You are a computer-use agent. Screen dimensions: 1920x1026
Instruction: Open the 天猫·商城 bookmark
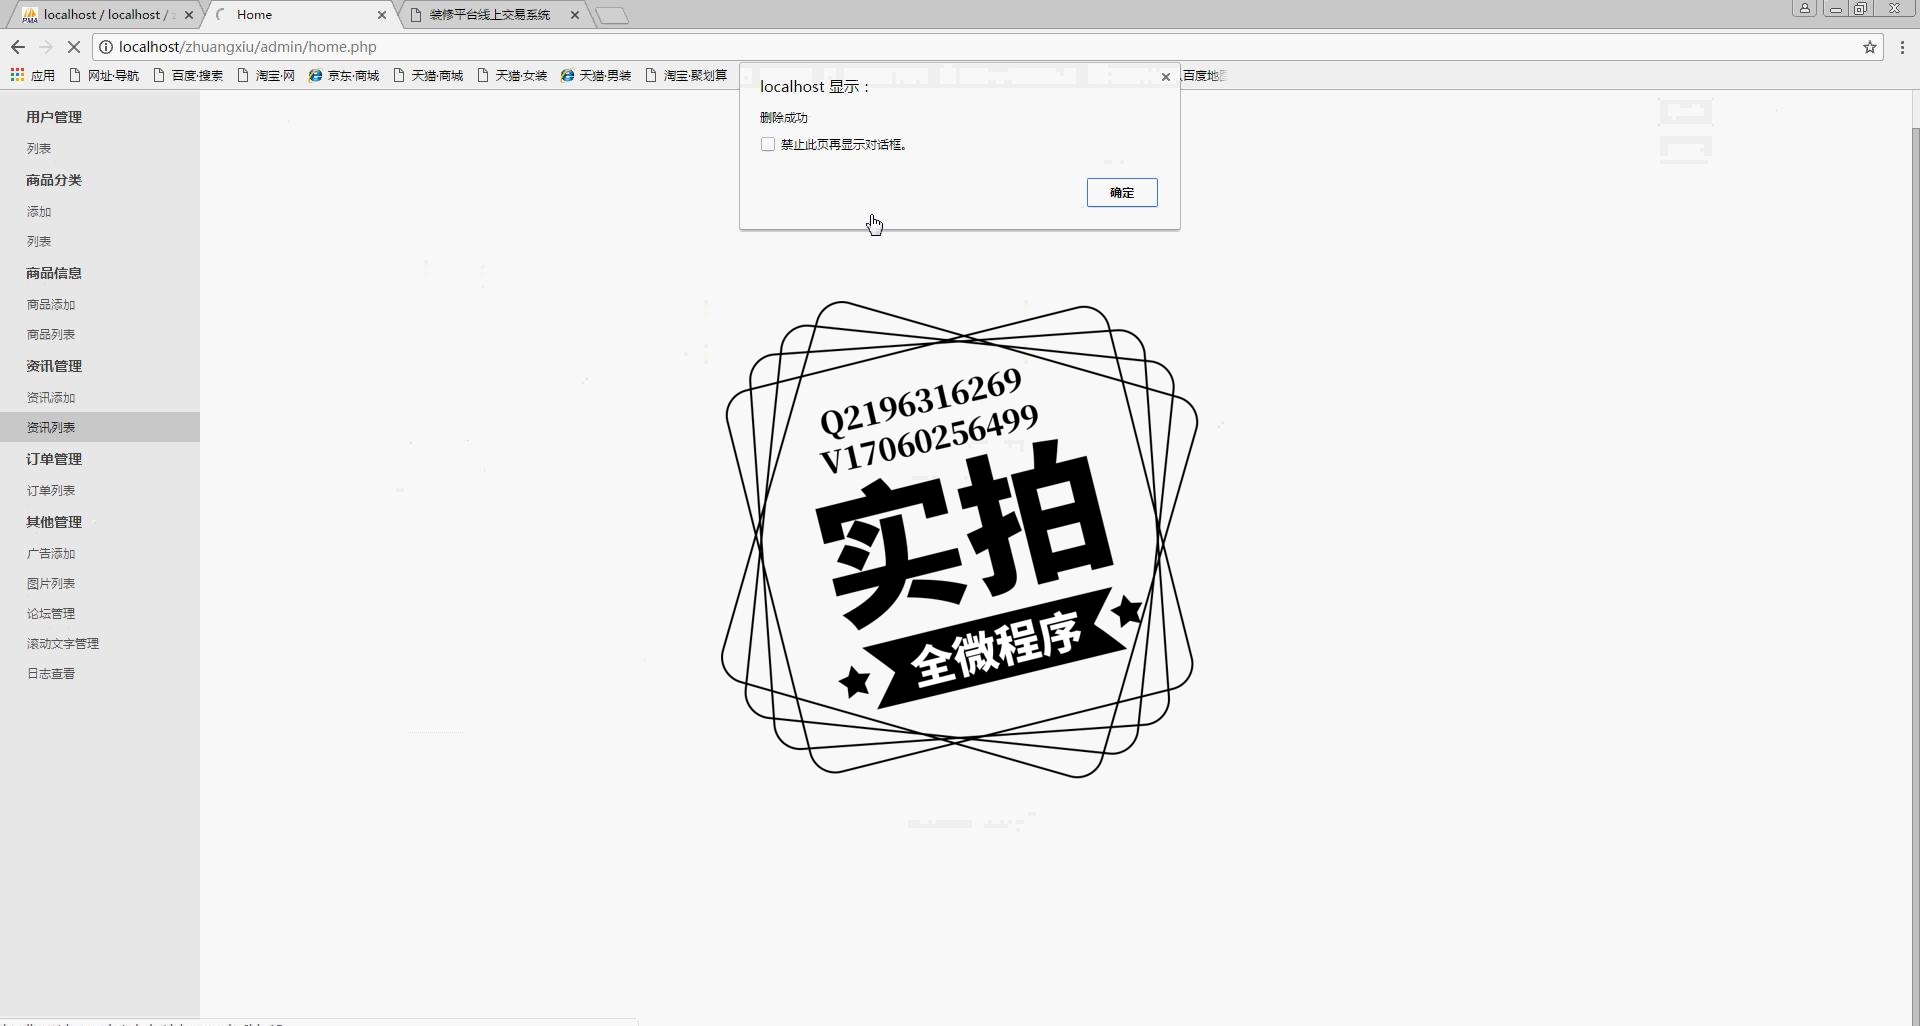[x=428, y=75]
